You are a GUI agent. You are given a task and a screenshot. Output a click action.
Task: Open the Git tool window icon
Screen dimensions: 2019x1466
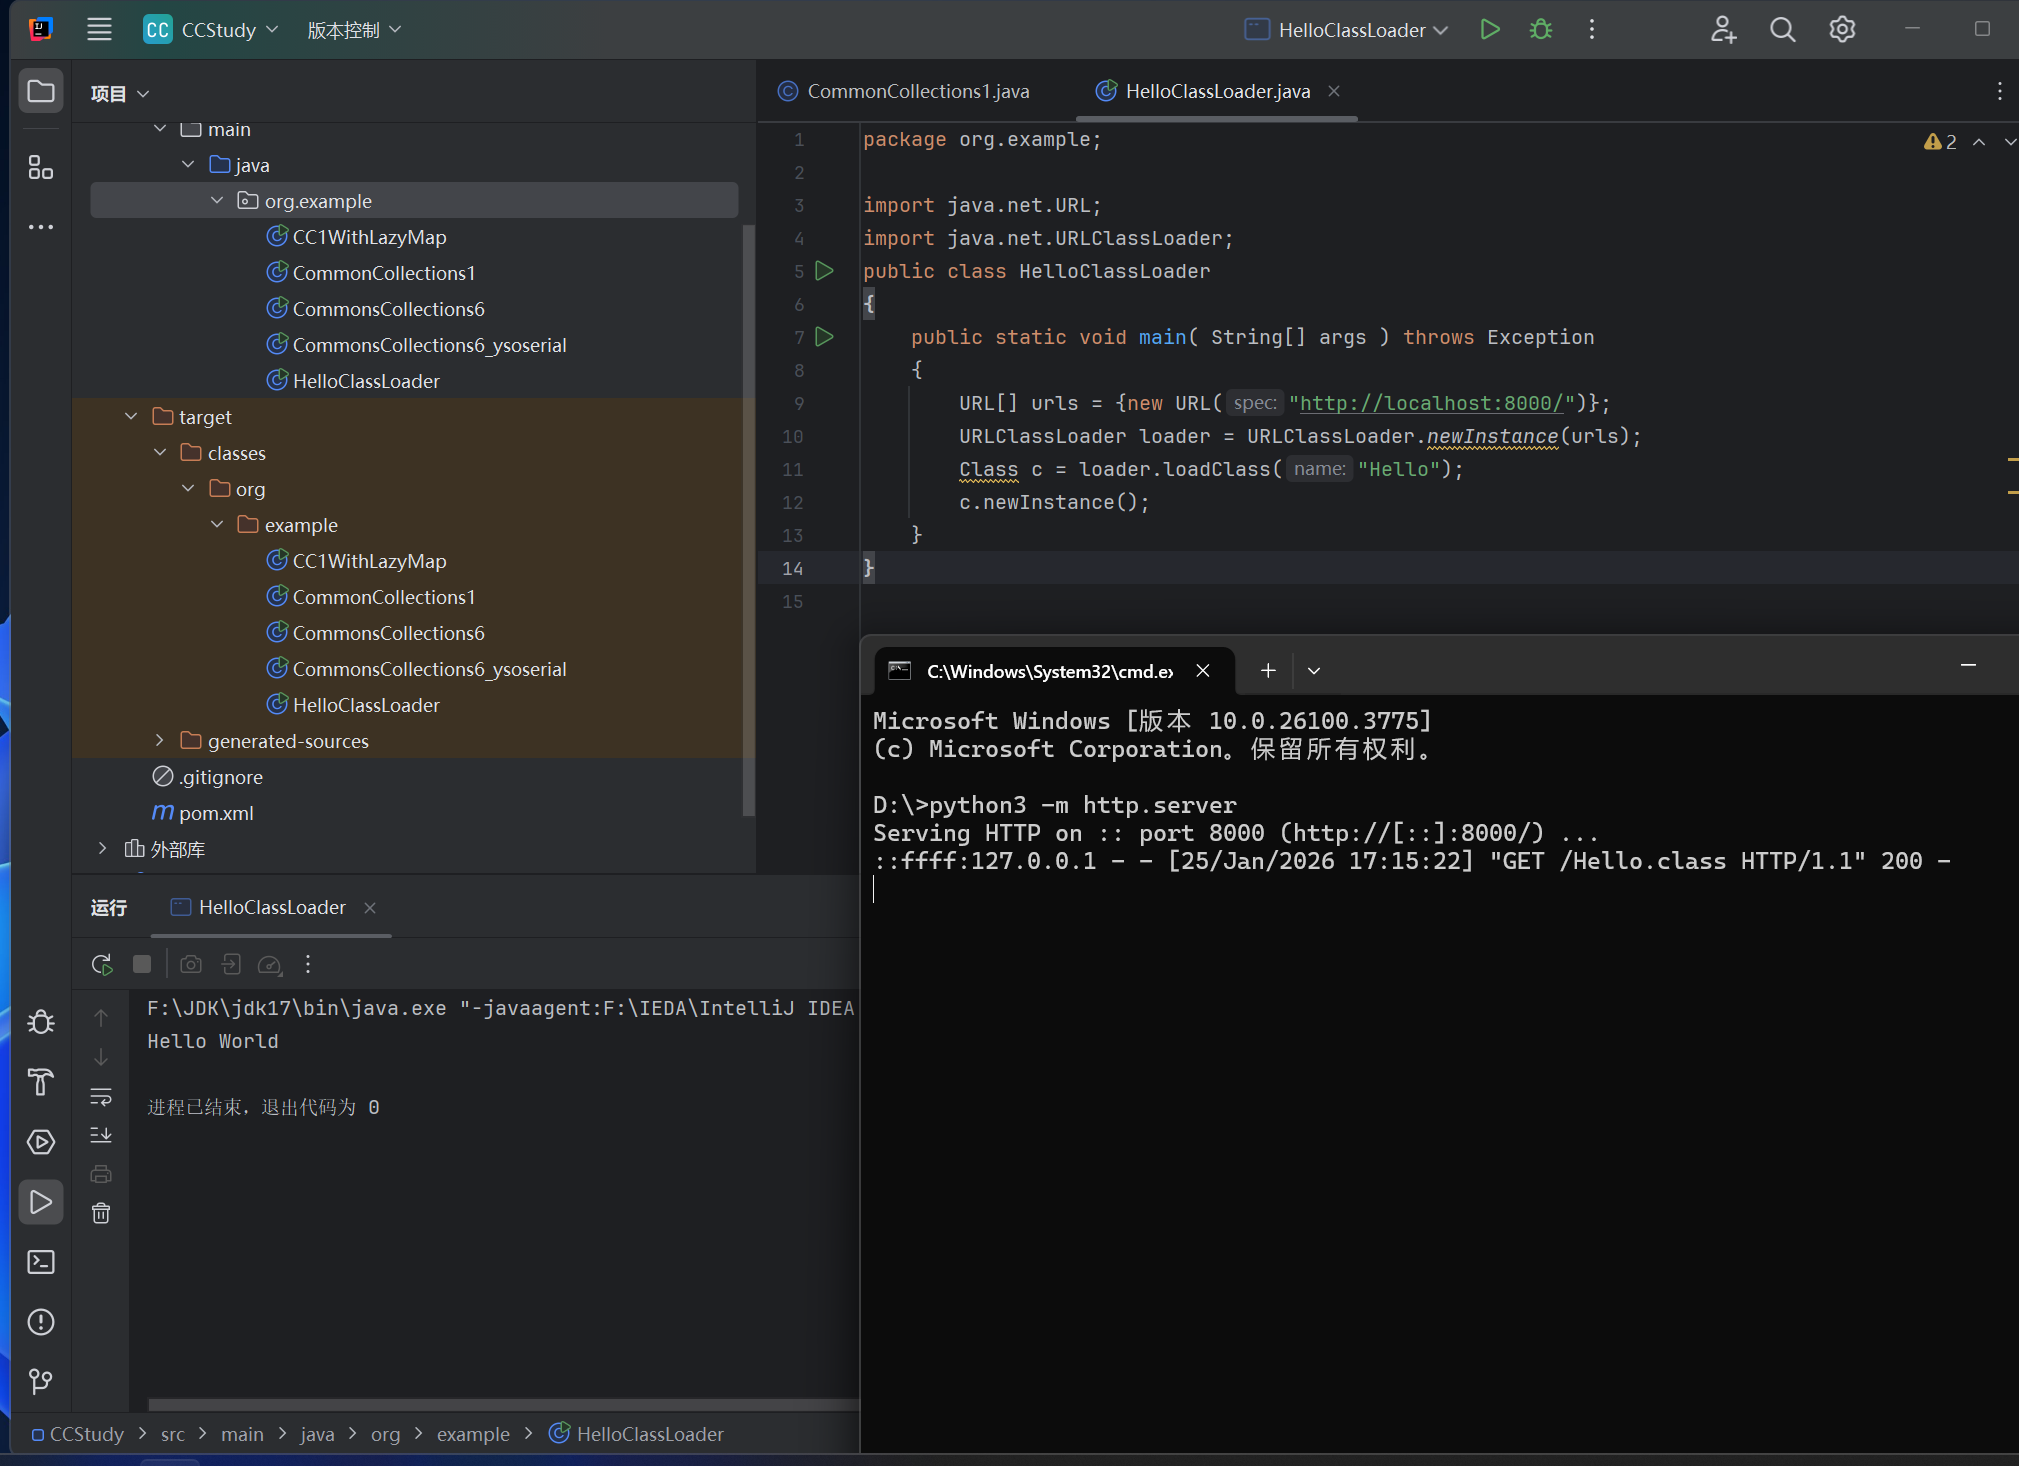[x=41, y=1381]
